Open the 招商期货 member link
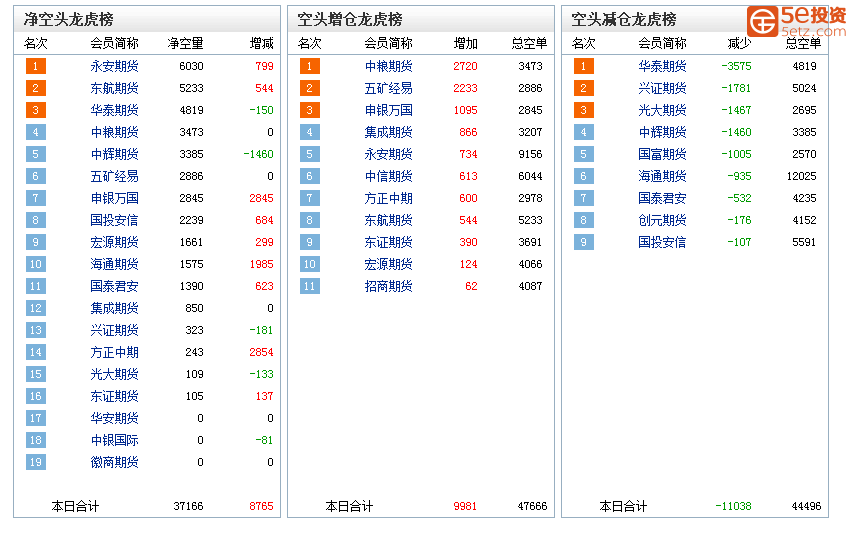 click(x=388, y=286)
